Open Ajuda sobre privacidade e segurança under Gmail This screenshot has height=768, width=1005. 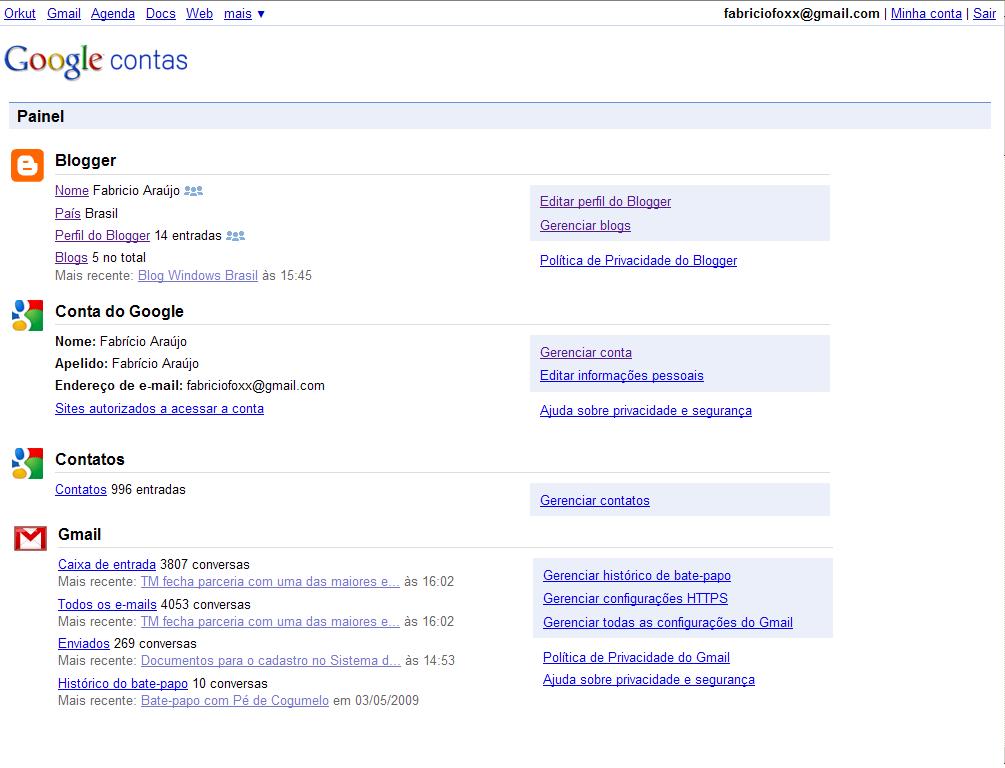[x=649, y=680]
